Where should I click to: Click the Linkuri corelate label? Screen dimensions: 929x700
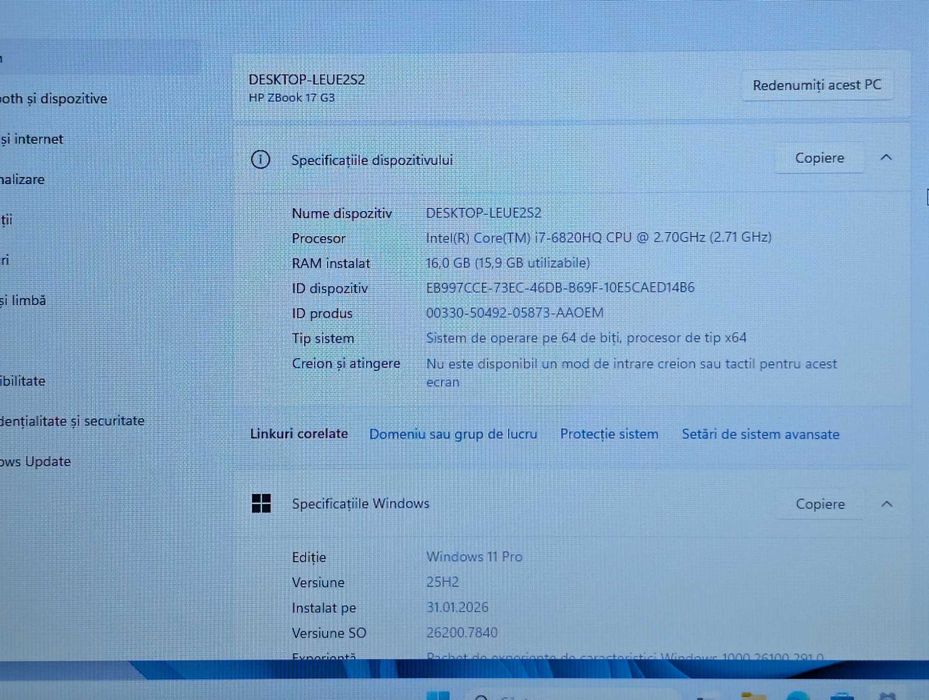(299, 434)
